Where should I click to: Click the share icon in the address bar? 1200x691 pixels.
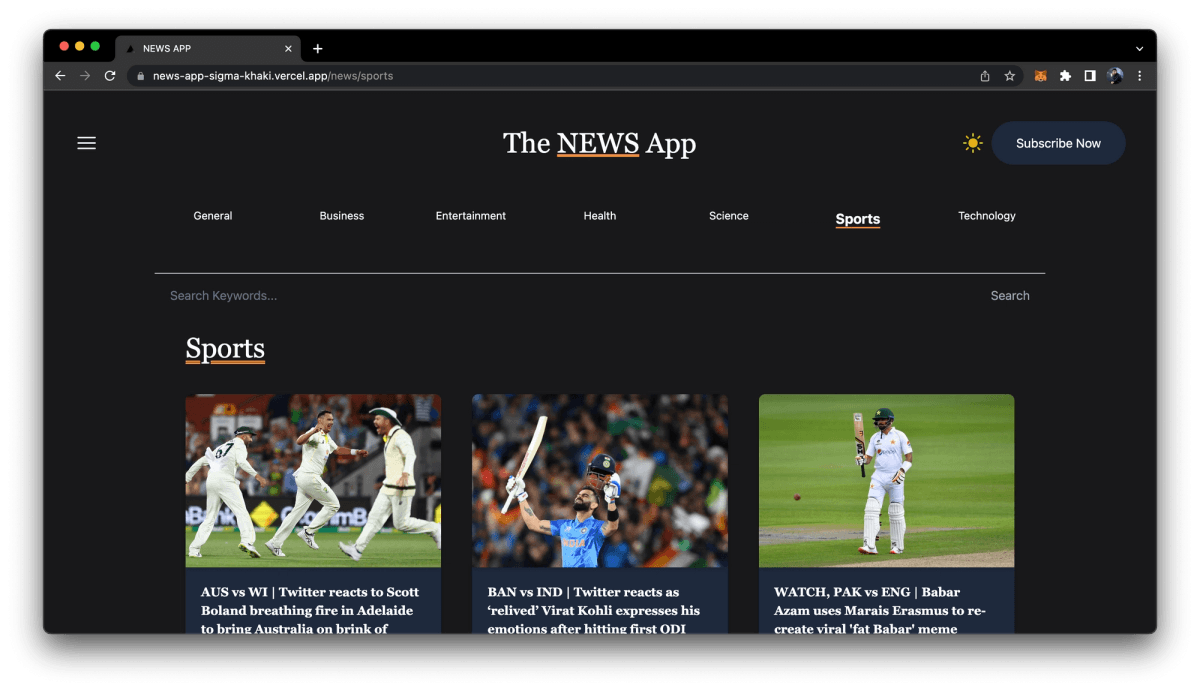pyautogui.click(x=984, y=75)
